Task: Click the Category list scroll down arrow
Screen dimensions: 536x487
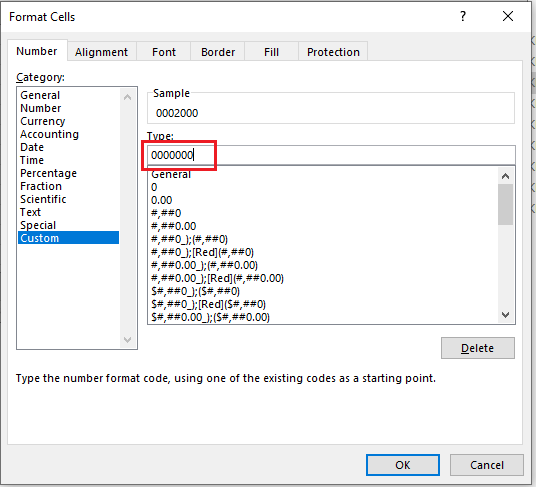Action: click(x=128, y=340)
